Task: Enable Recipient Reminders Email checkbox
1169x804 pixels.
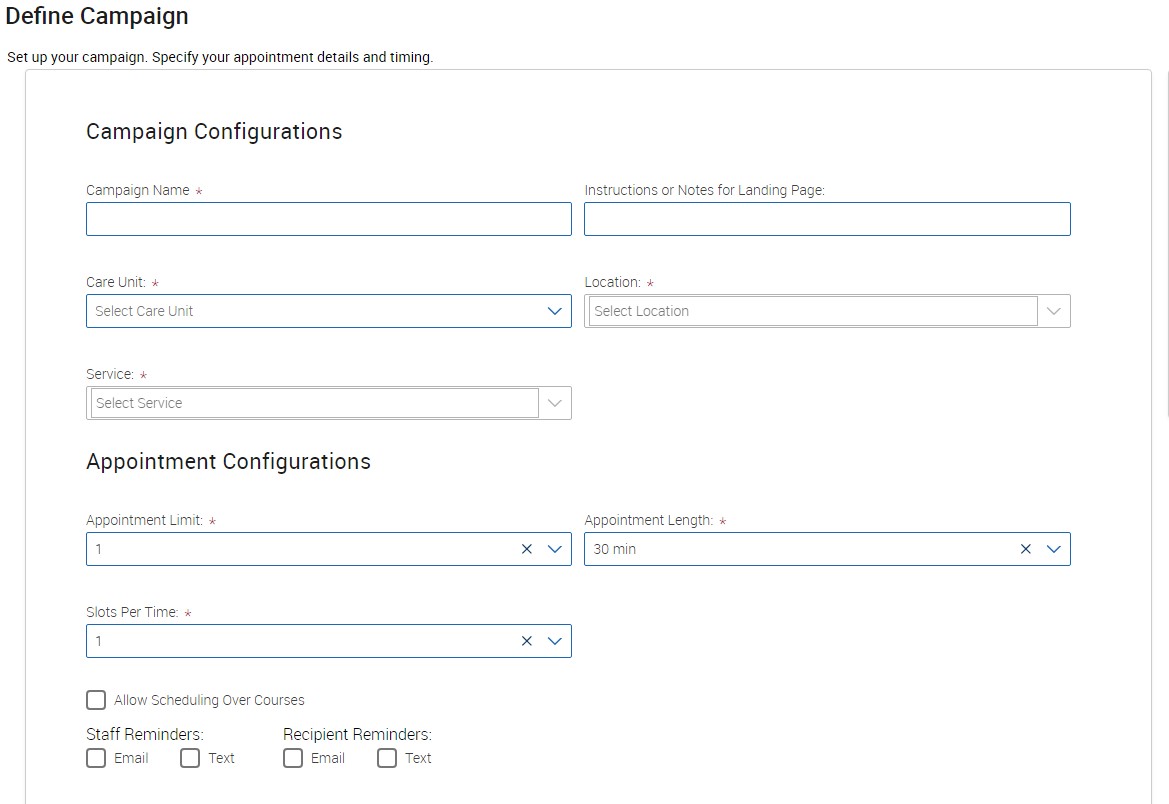Action: [293, 758]
